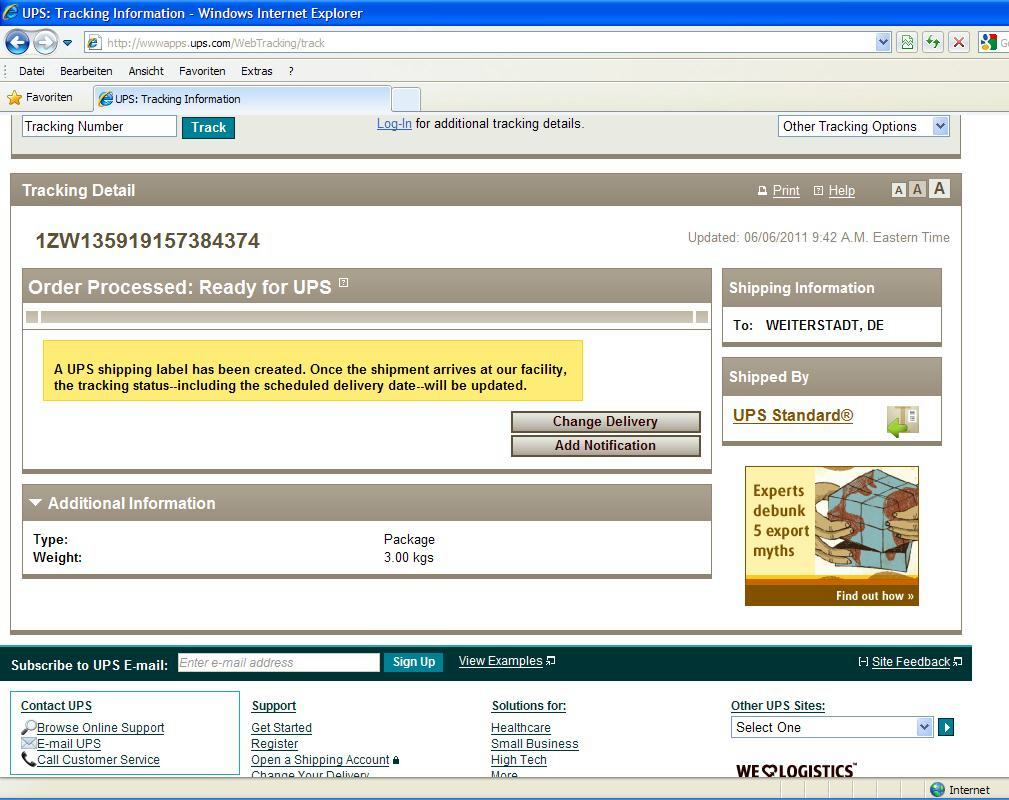This screenshot has width=1009, height=800.
Task: Click the green go arrow beside Select One
Action: (945, 727)
